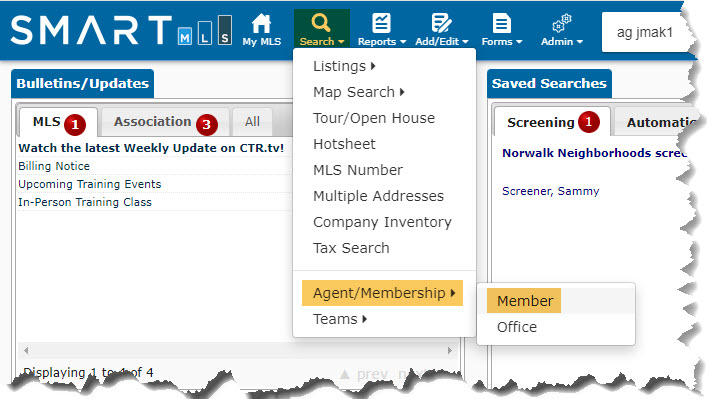Click the Saved Searches panel header
Image resolution: width=707 pixels, height=399 pixels.
click(x=549, y=83)
